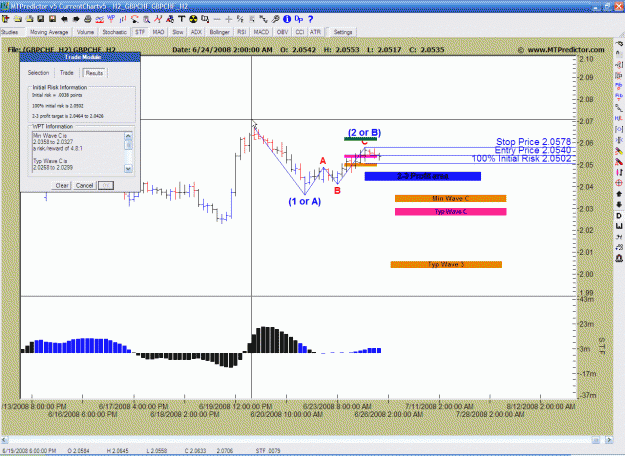Open the Settings button in studies bar

343,32
